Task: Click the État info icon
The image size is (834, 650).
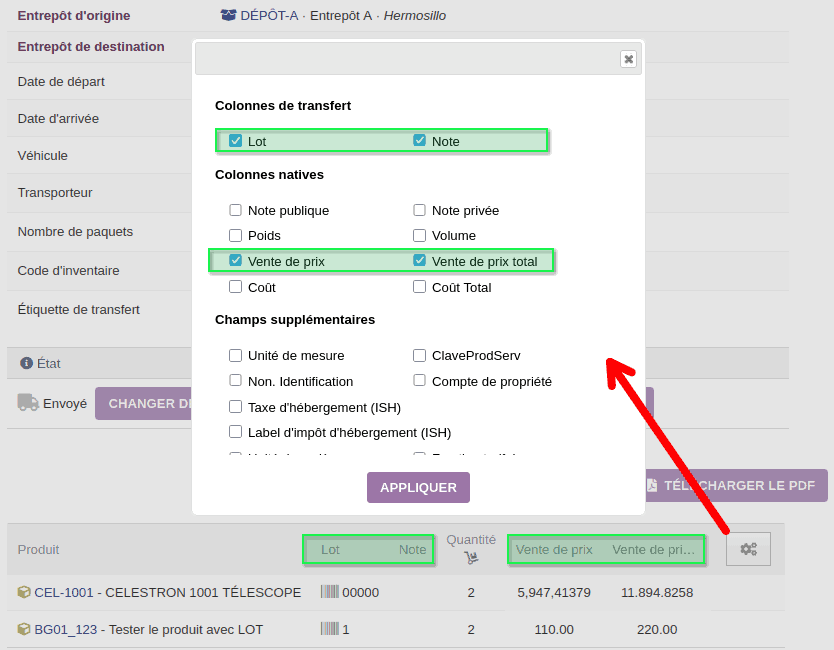Action: [x=26, y=364]
